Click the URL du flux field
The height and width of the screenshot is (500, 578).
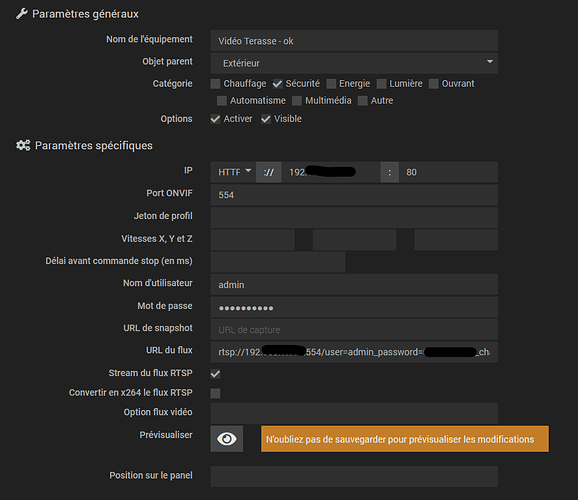pos(354,352)
